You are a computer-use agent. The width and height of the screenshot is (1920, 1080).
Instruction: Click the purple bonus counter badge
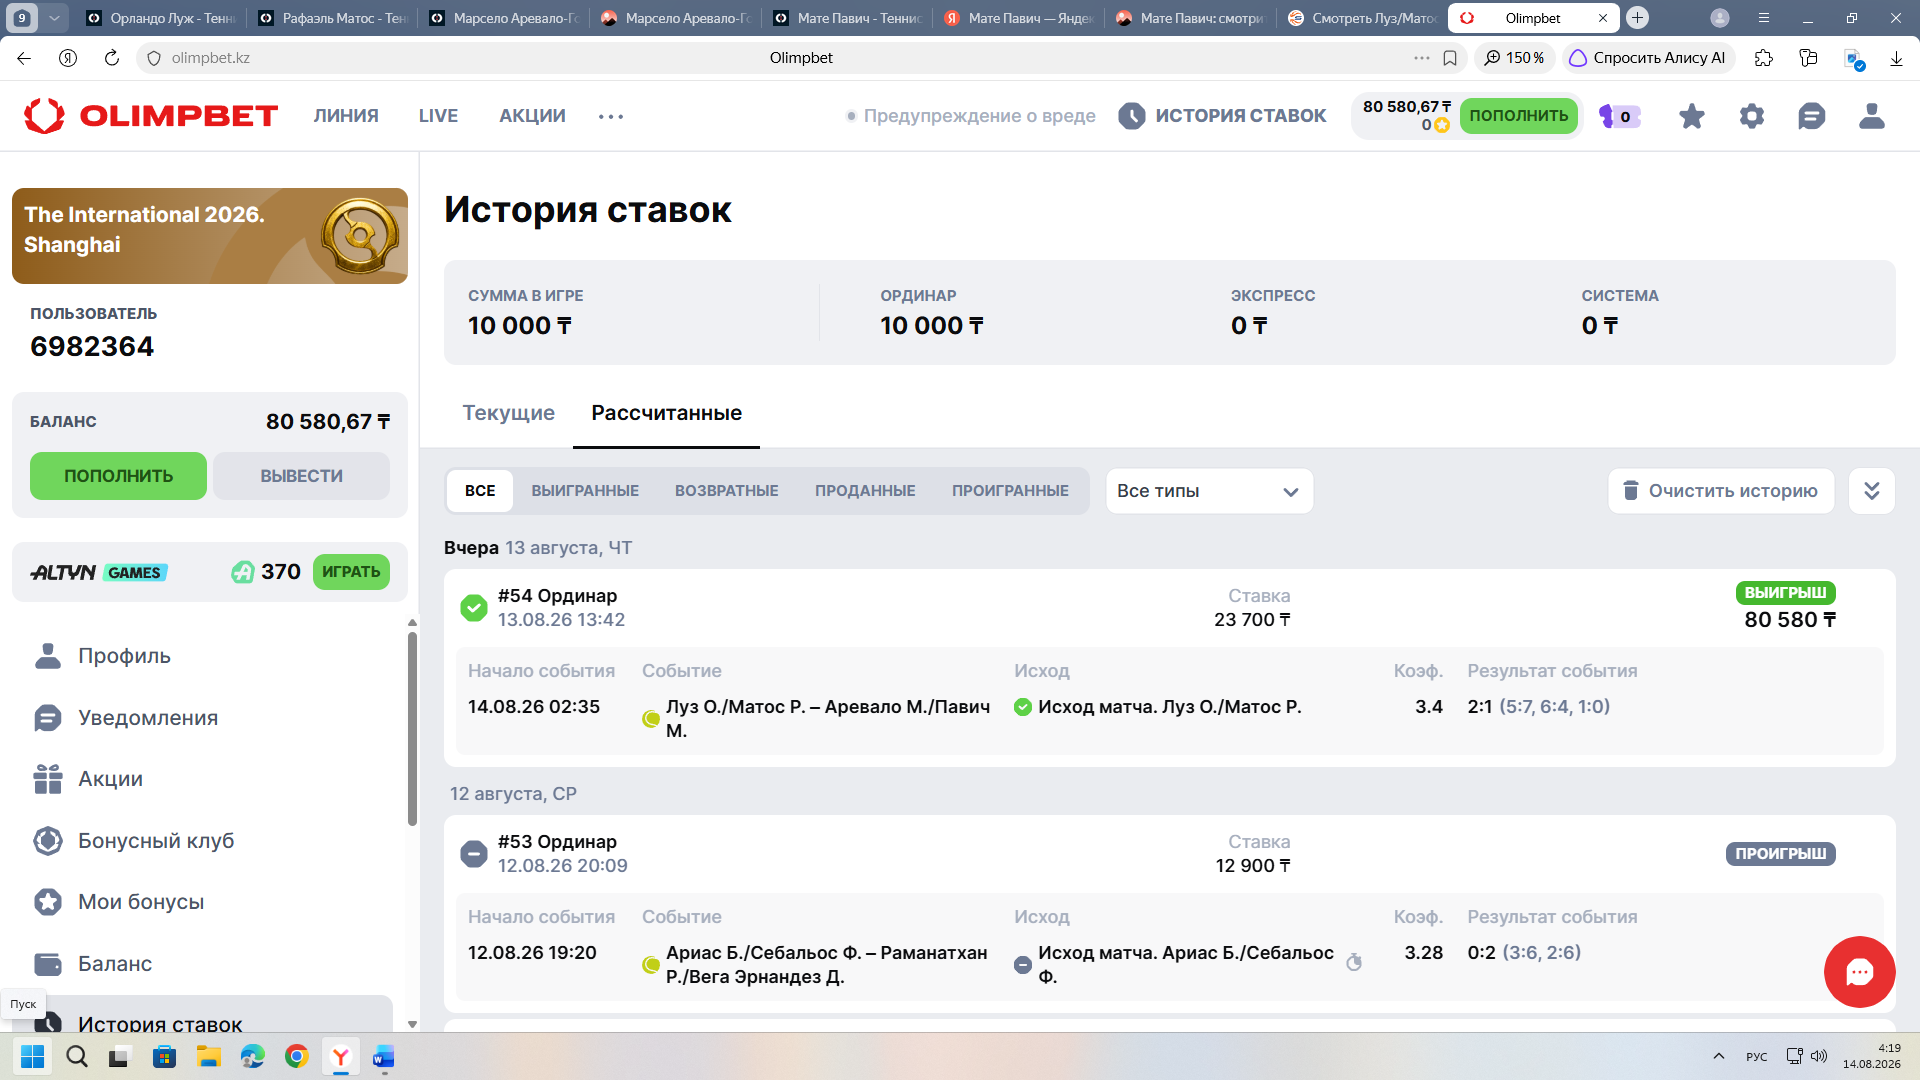click(x=1619, y=116)
